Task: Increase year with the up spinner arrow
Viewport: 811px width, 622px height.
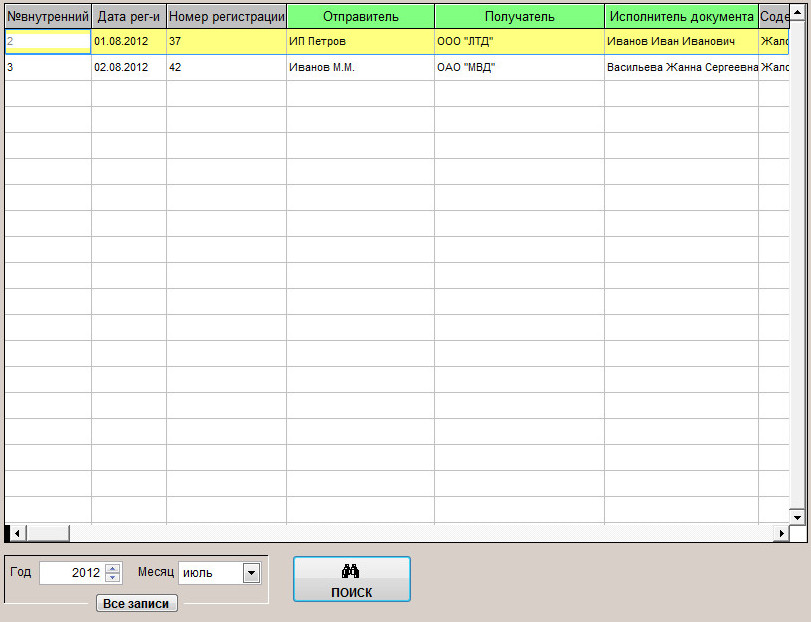Action: click(113, 568)
